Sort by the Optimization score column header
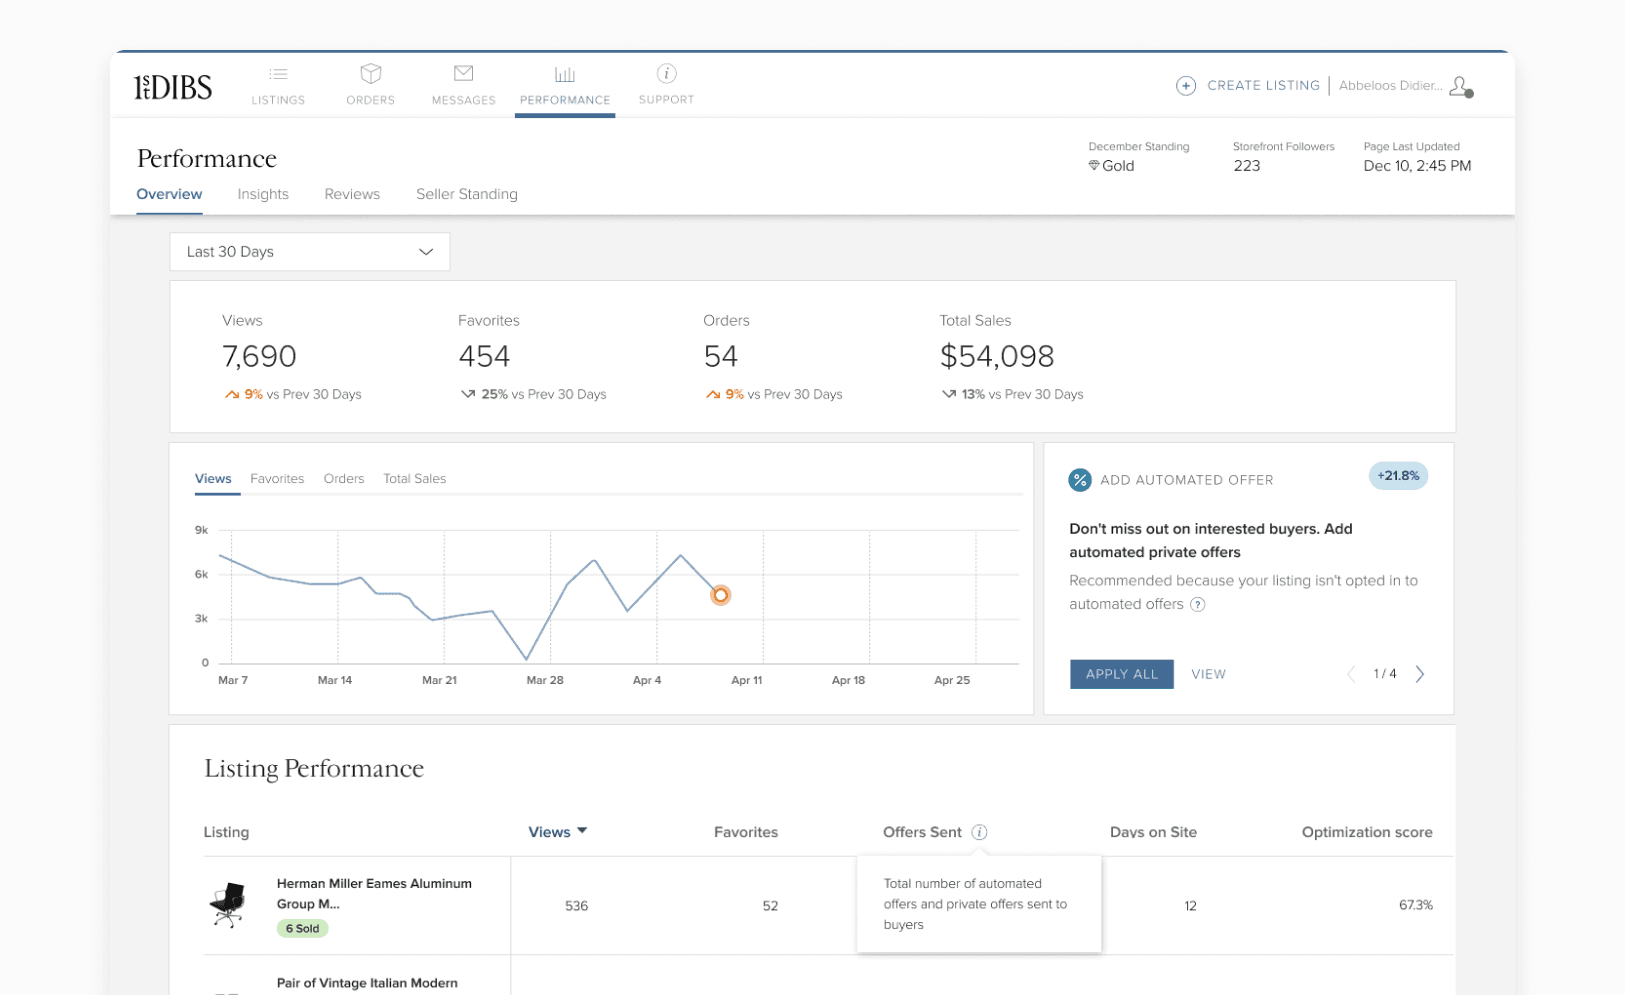1625x995 pixels. point(1367,832)
